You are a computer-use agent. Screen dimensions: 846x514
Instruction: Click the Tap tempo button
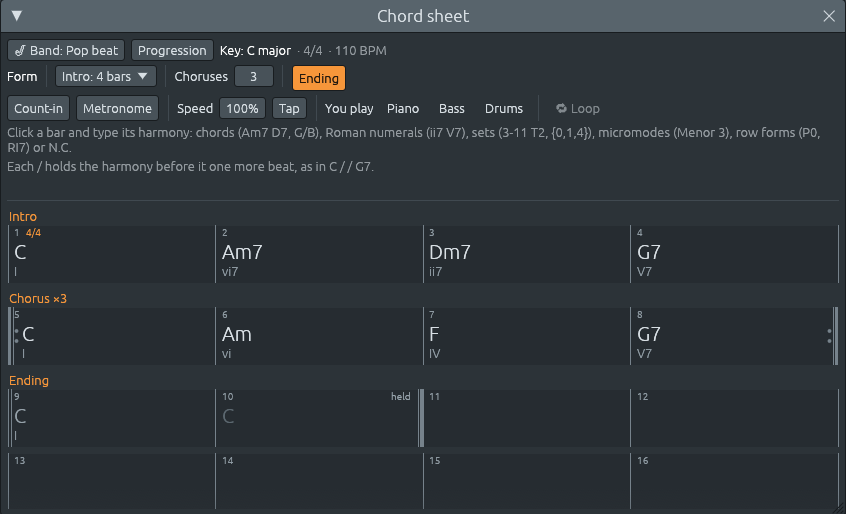click(x=289, y=108)
